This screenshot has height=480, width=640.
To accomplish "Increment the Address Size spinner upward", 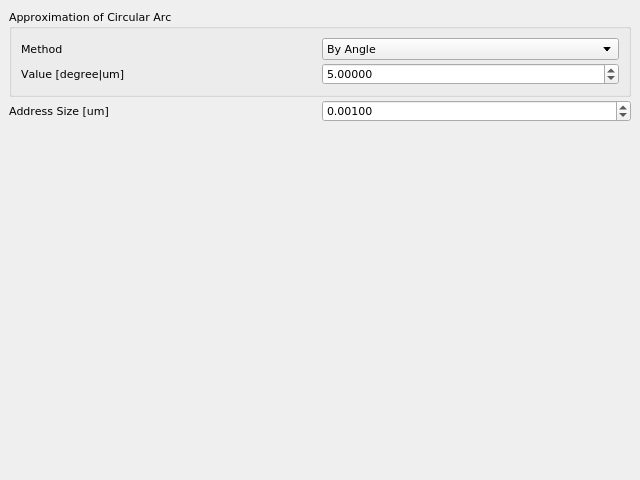I will click(623, 108).
